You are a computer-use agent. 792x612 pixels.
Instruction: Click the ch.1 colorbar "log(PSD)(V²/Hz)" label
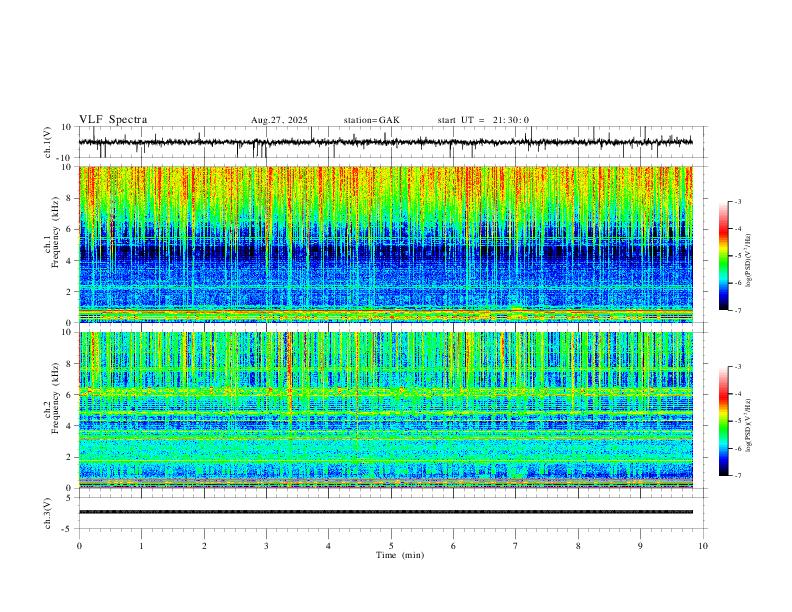point(748,260)
